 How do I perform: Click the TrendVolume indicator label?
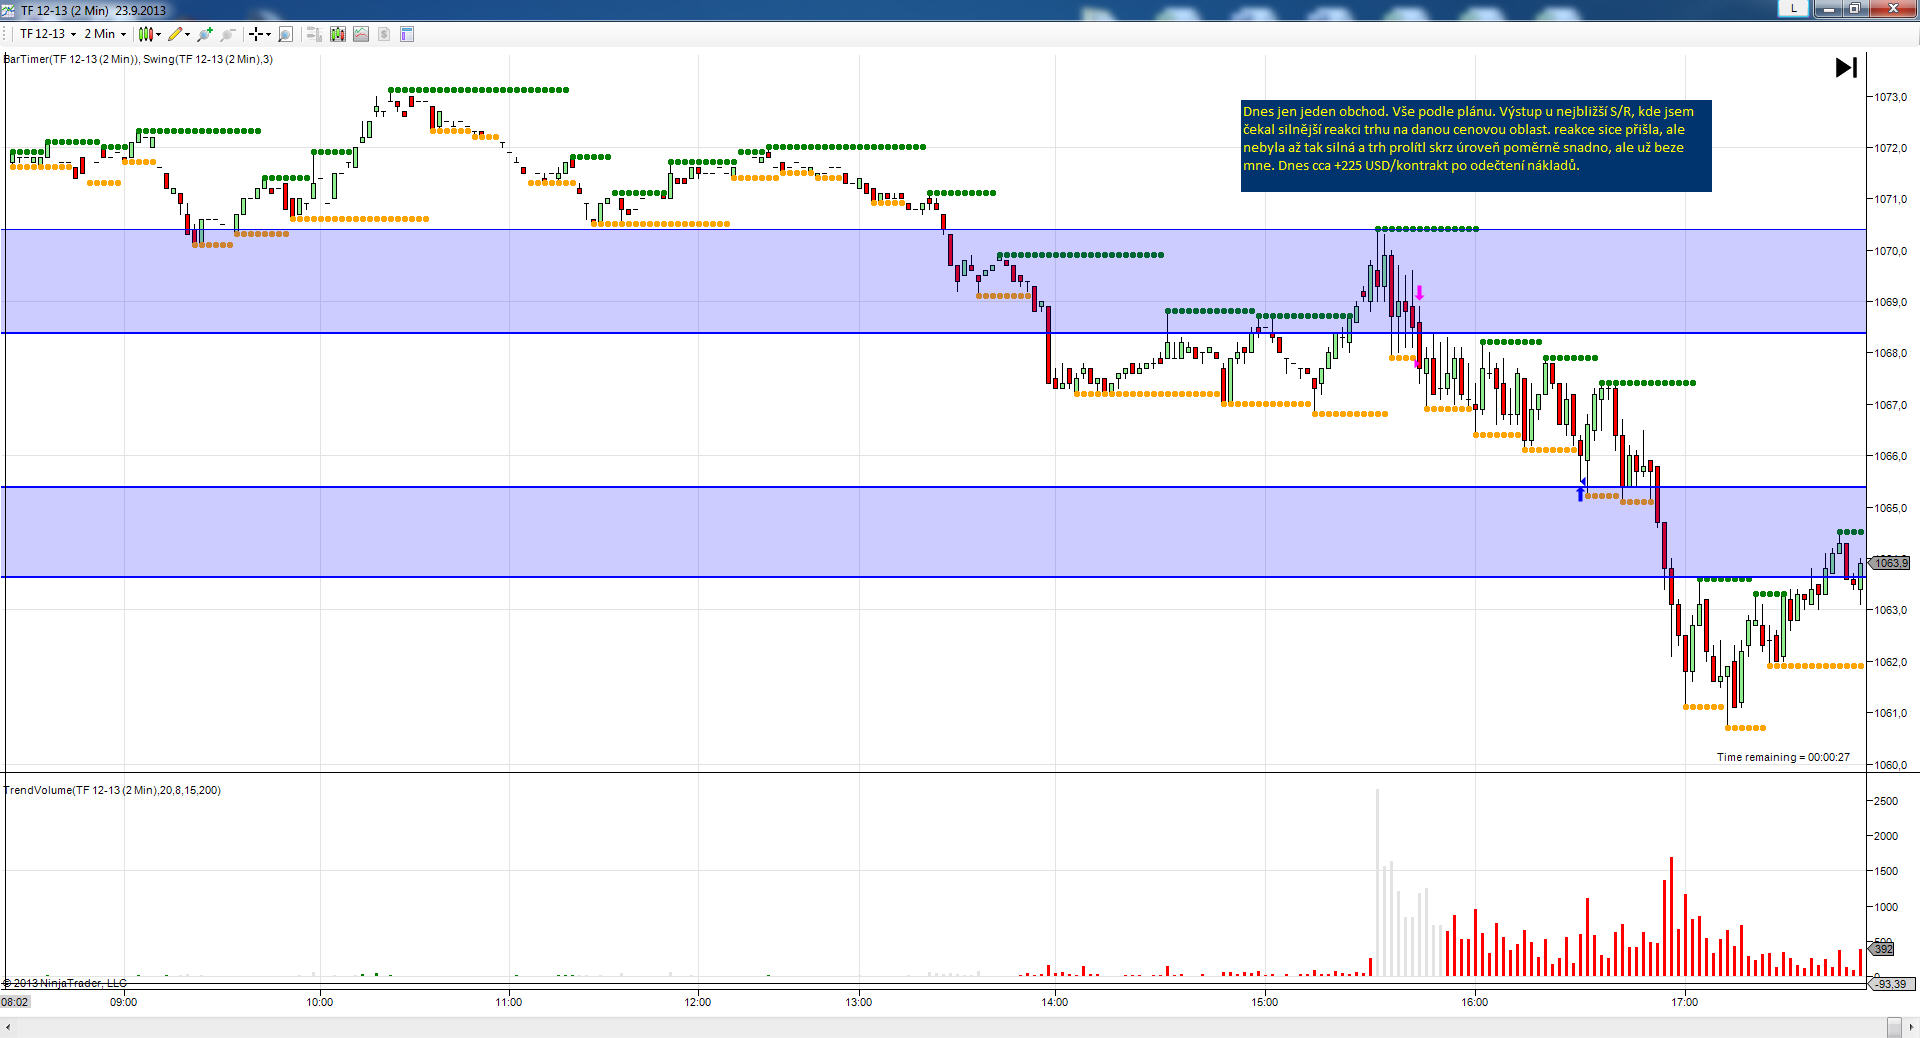coord(112,790)
